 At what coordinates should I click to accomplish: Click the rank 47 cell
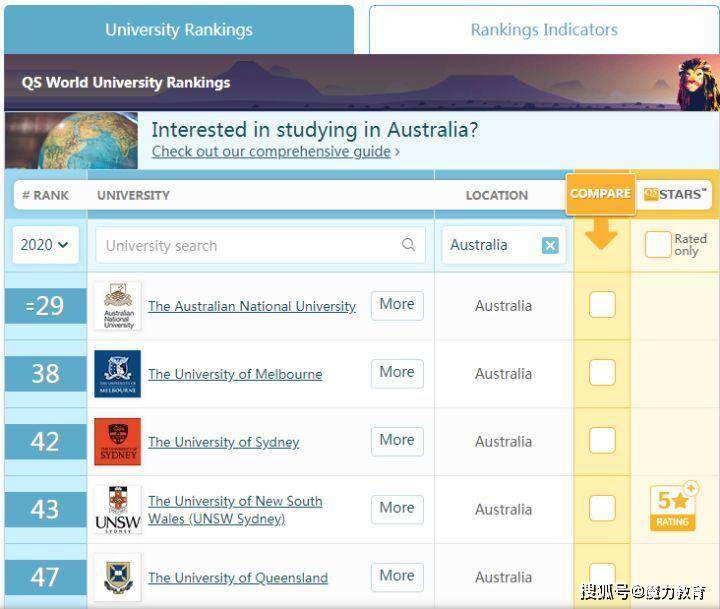pyautogui.click(x=45, y=577)
